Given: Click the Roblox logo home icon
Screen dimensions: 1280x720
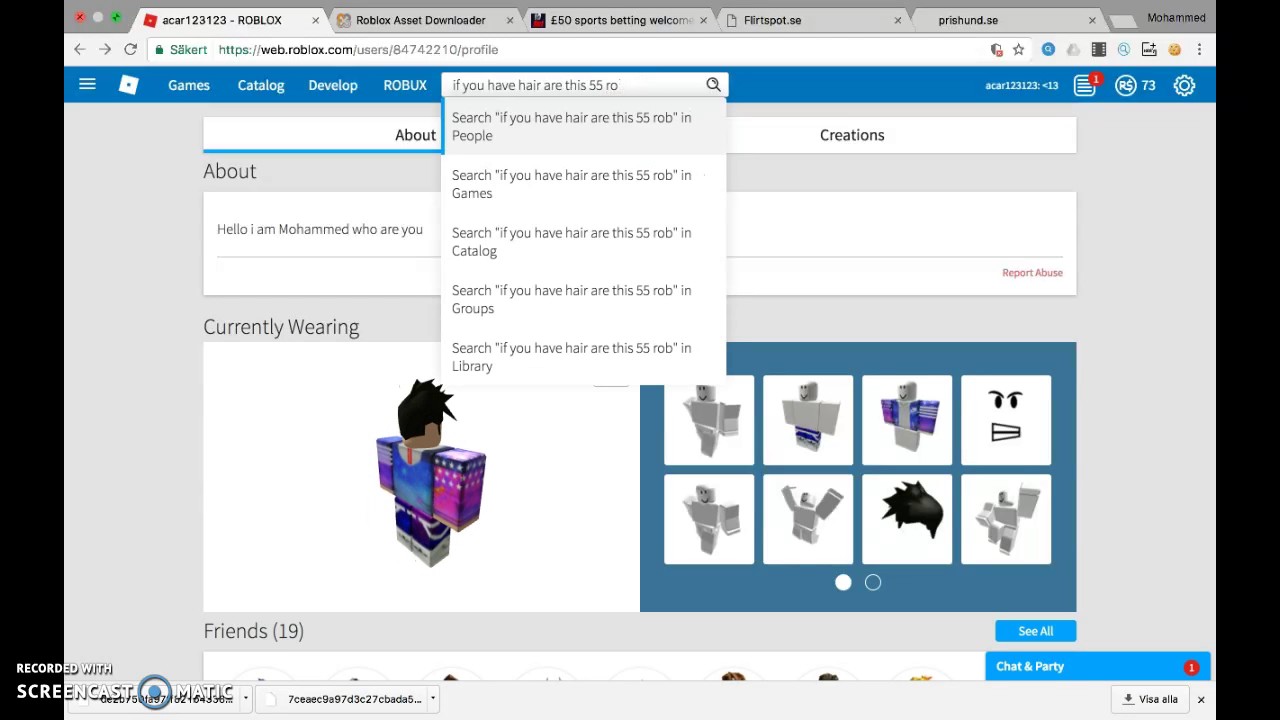Looking at the screenshot, I should (x=129, y=85).
